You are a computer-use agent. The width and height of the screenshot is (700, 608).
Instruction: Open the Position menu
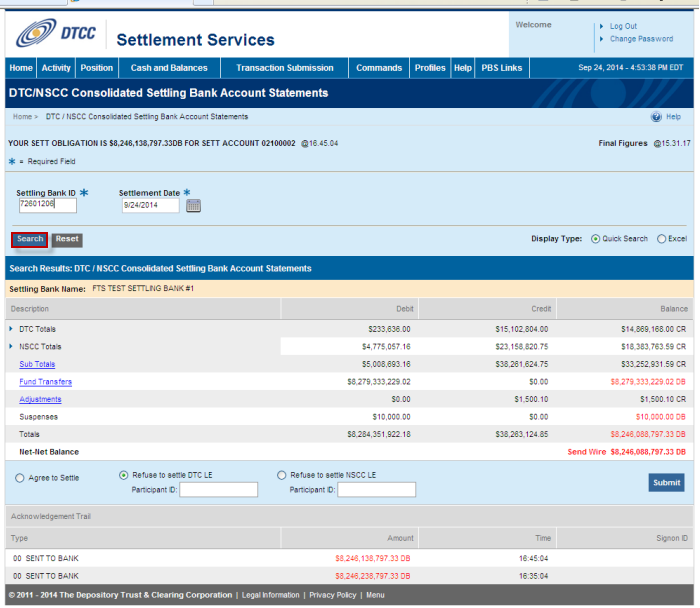pyautogui.click(x=97, y=68)
